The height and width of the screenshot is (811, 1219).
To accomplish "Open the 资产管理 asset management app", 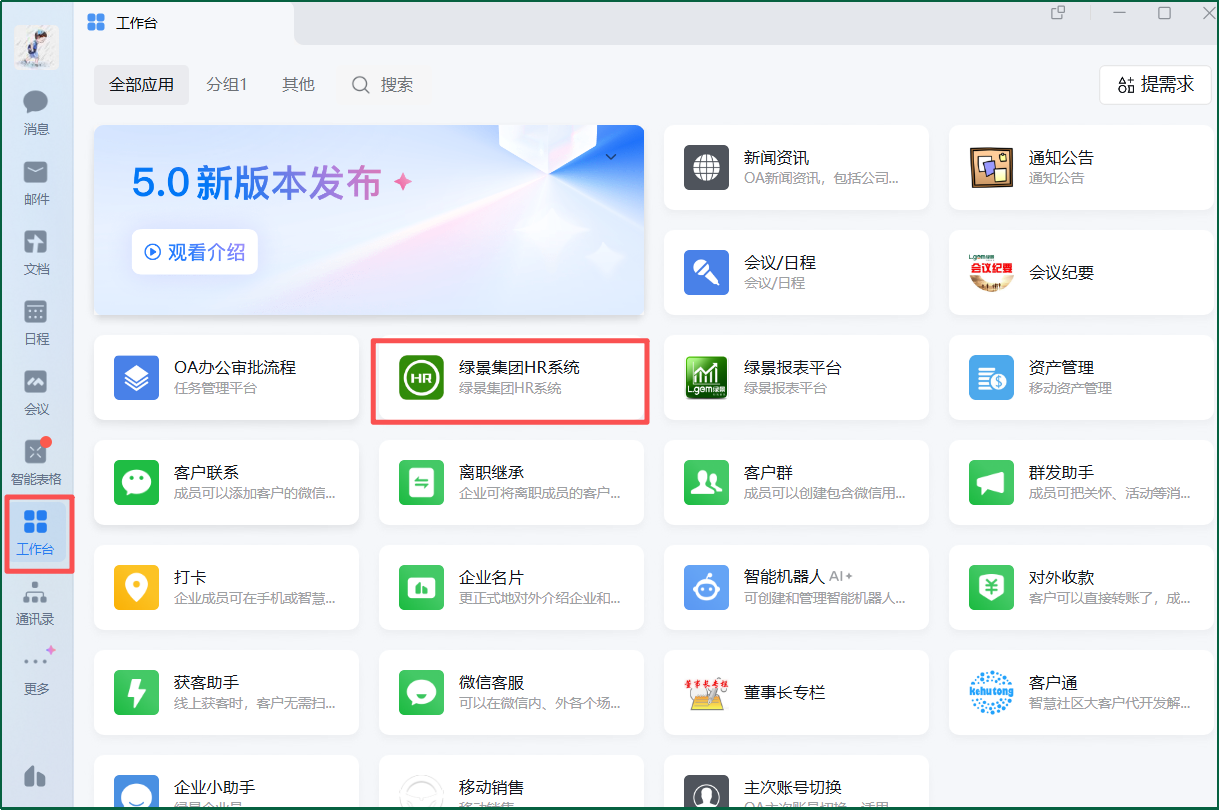I will pyautogui.click(x=1081, y=377).
